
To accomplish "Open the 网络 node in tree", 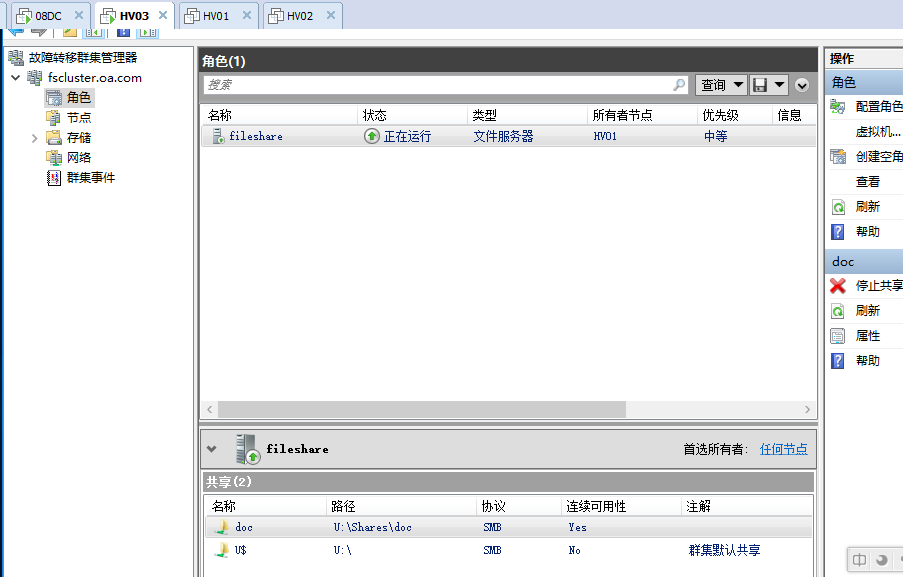I will click(x=79, y=157).
